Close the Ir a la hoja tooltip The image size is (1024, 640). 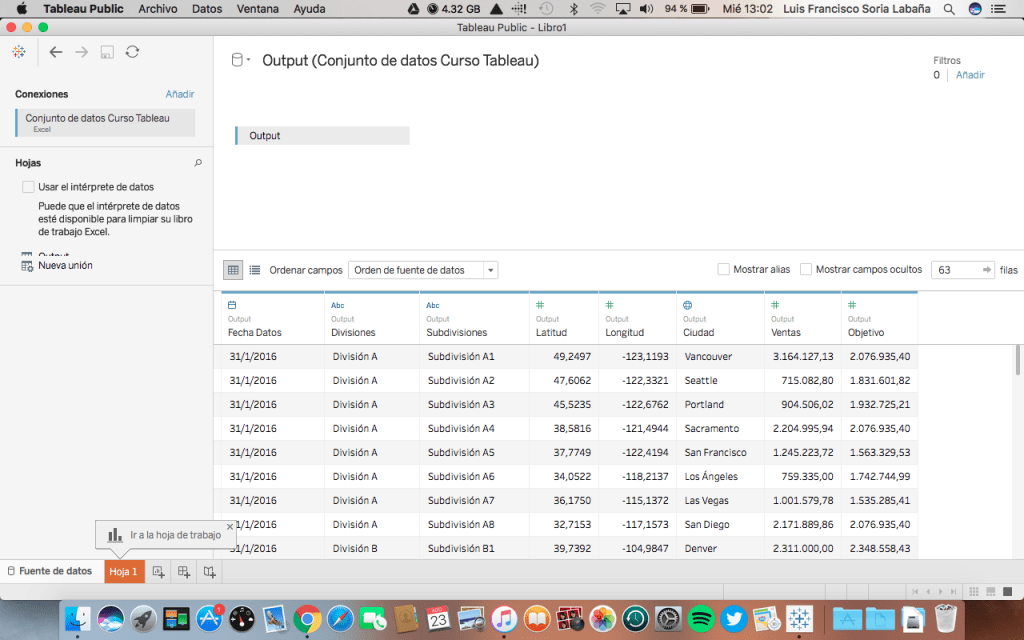coord(230,526)
